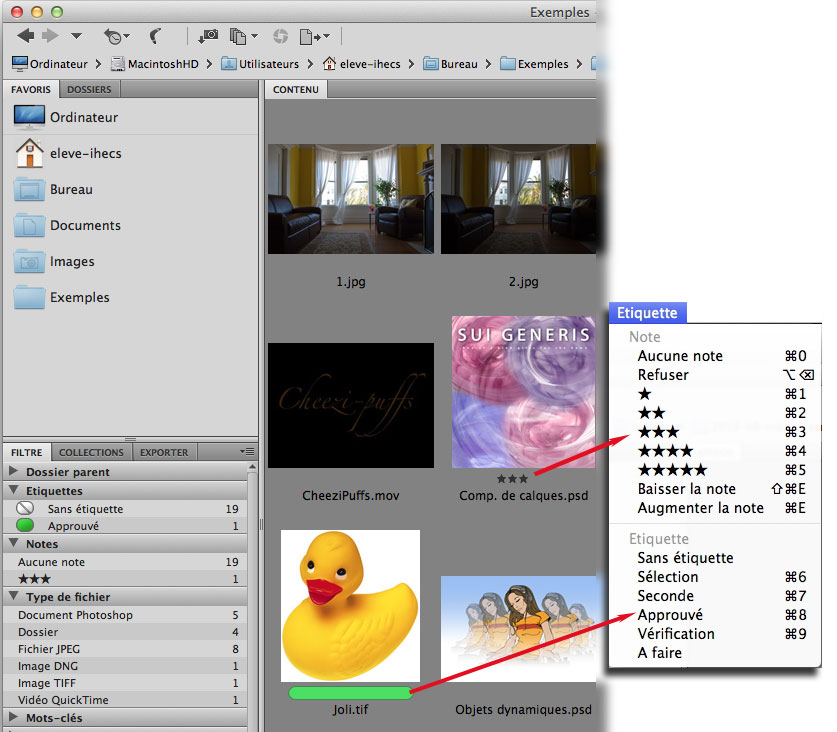Open the recent files clock icon
Viewport: 837px width, 732px height.
tap(115, 36)
